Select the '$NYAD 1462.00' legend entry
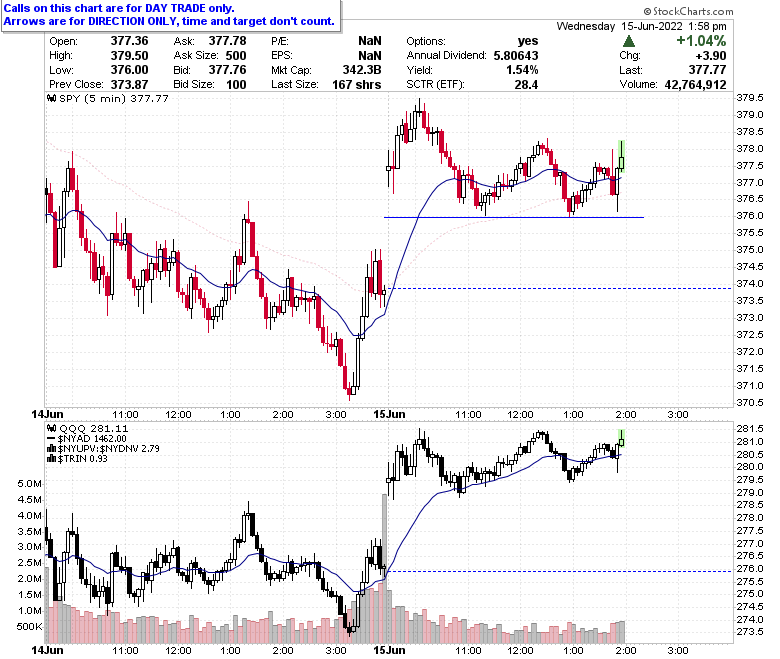The image size is (780, 659). click(93, 439)
